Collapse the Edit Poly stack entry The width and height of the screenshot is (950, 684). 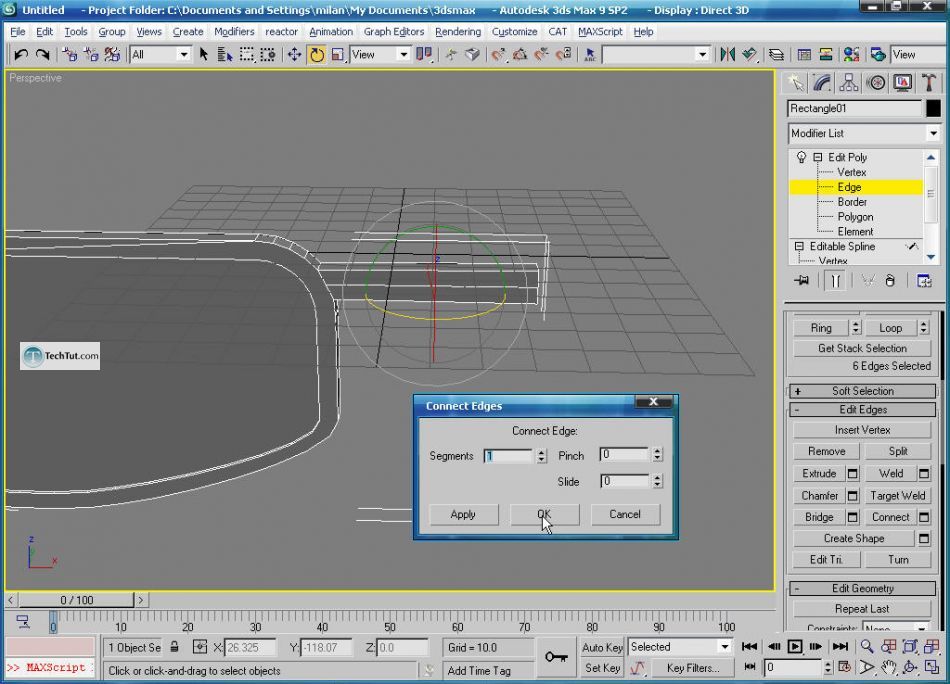click(818, 158)
